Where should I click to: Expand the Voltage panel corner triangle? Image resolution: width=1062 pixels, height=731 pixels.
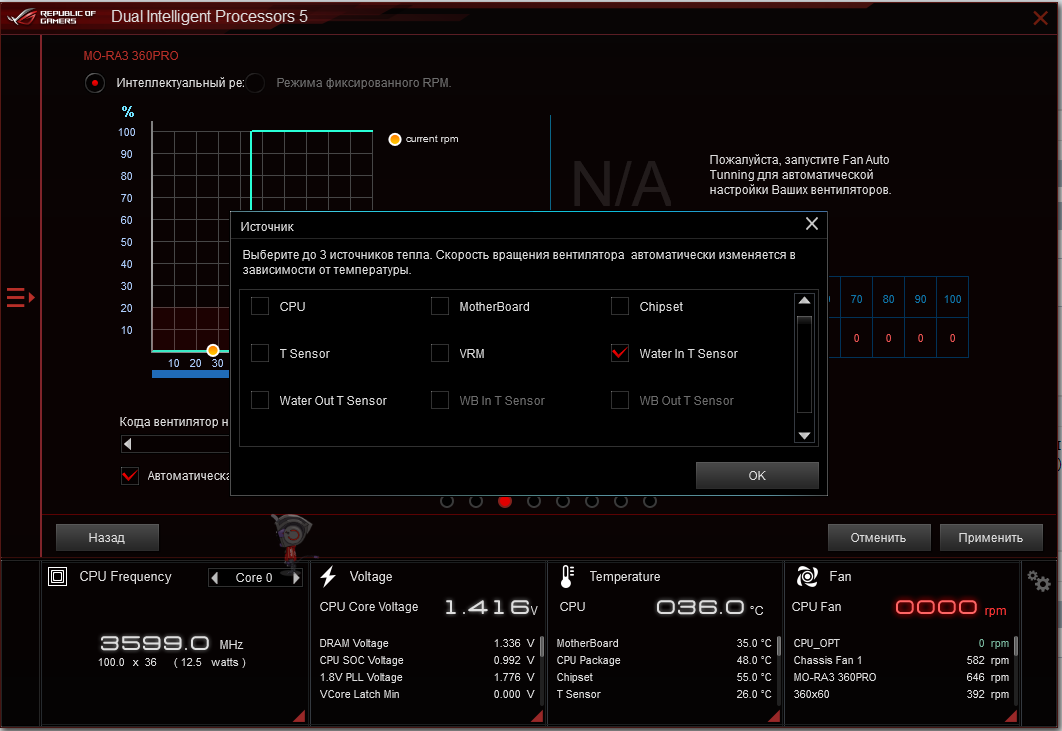pyautogui.click(x=537, y=716)
